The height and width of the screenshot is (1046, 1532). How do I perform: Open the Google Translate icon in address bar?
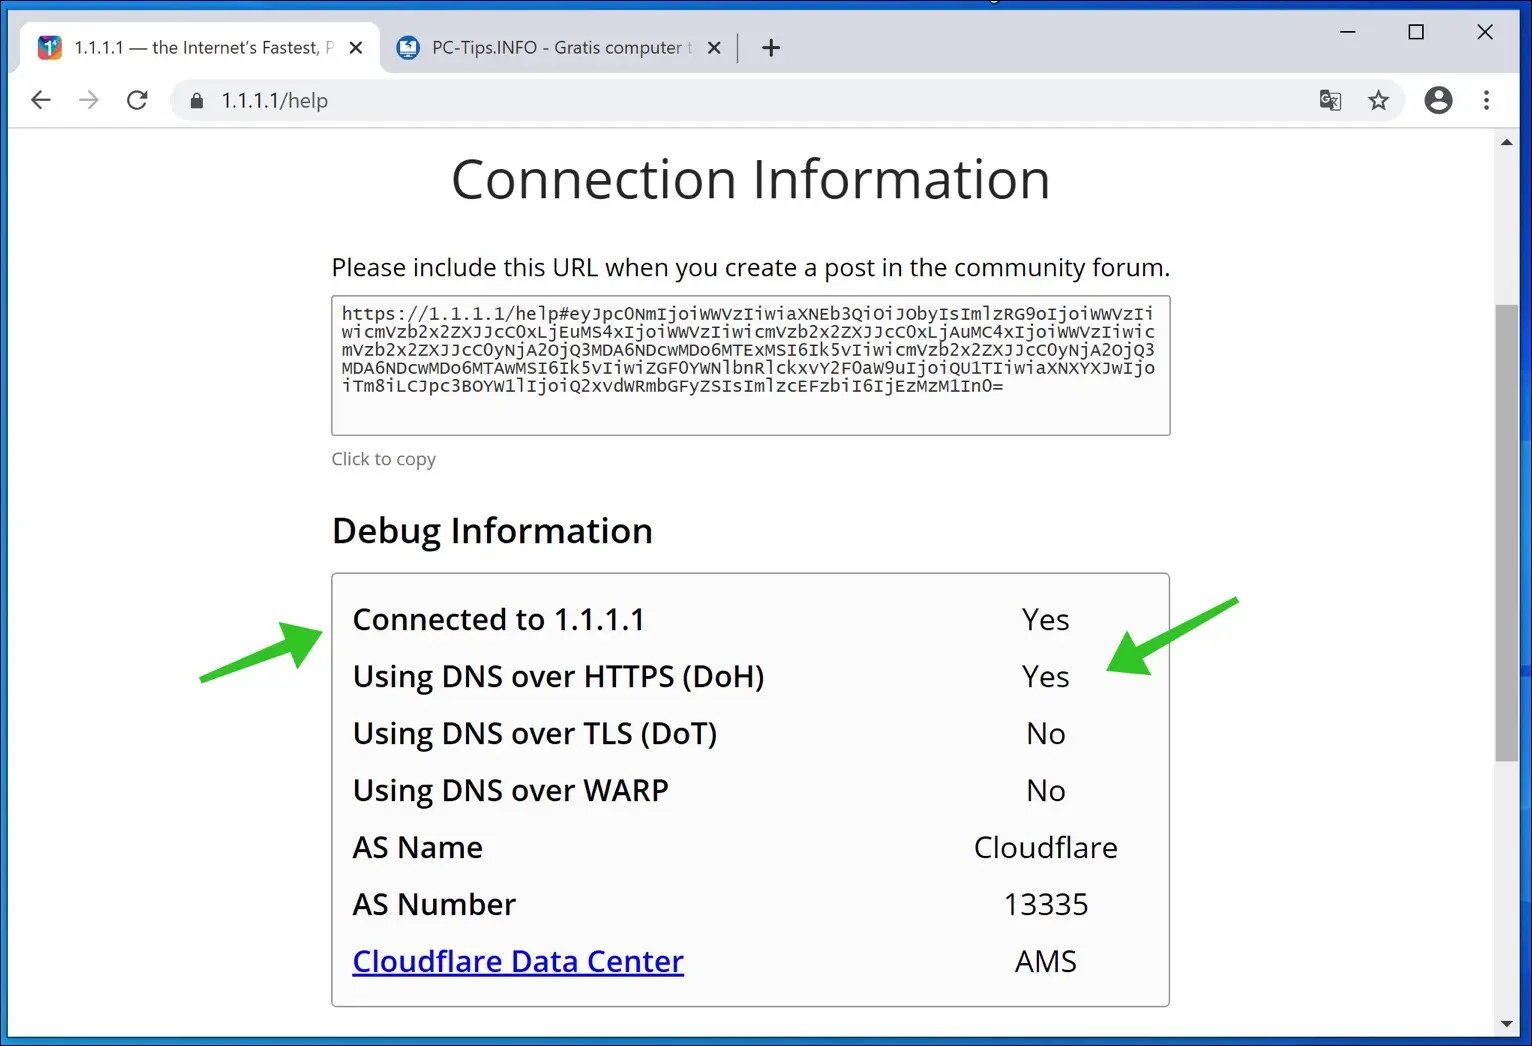point(1330,100)
